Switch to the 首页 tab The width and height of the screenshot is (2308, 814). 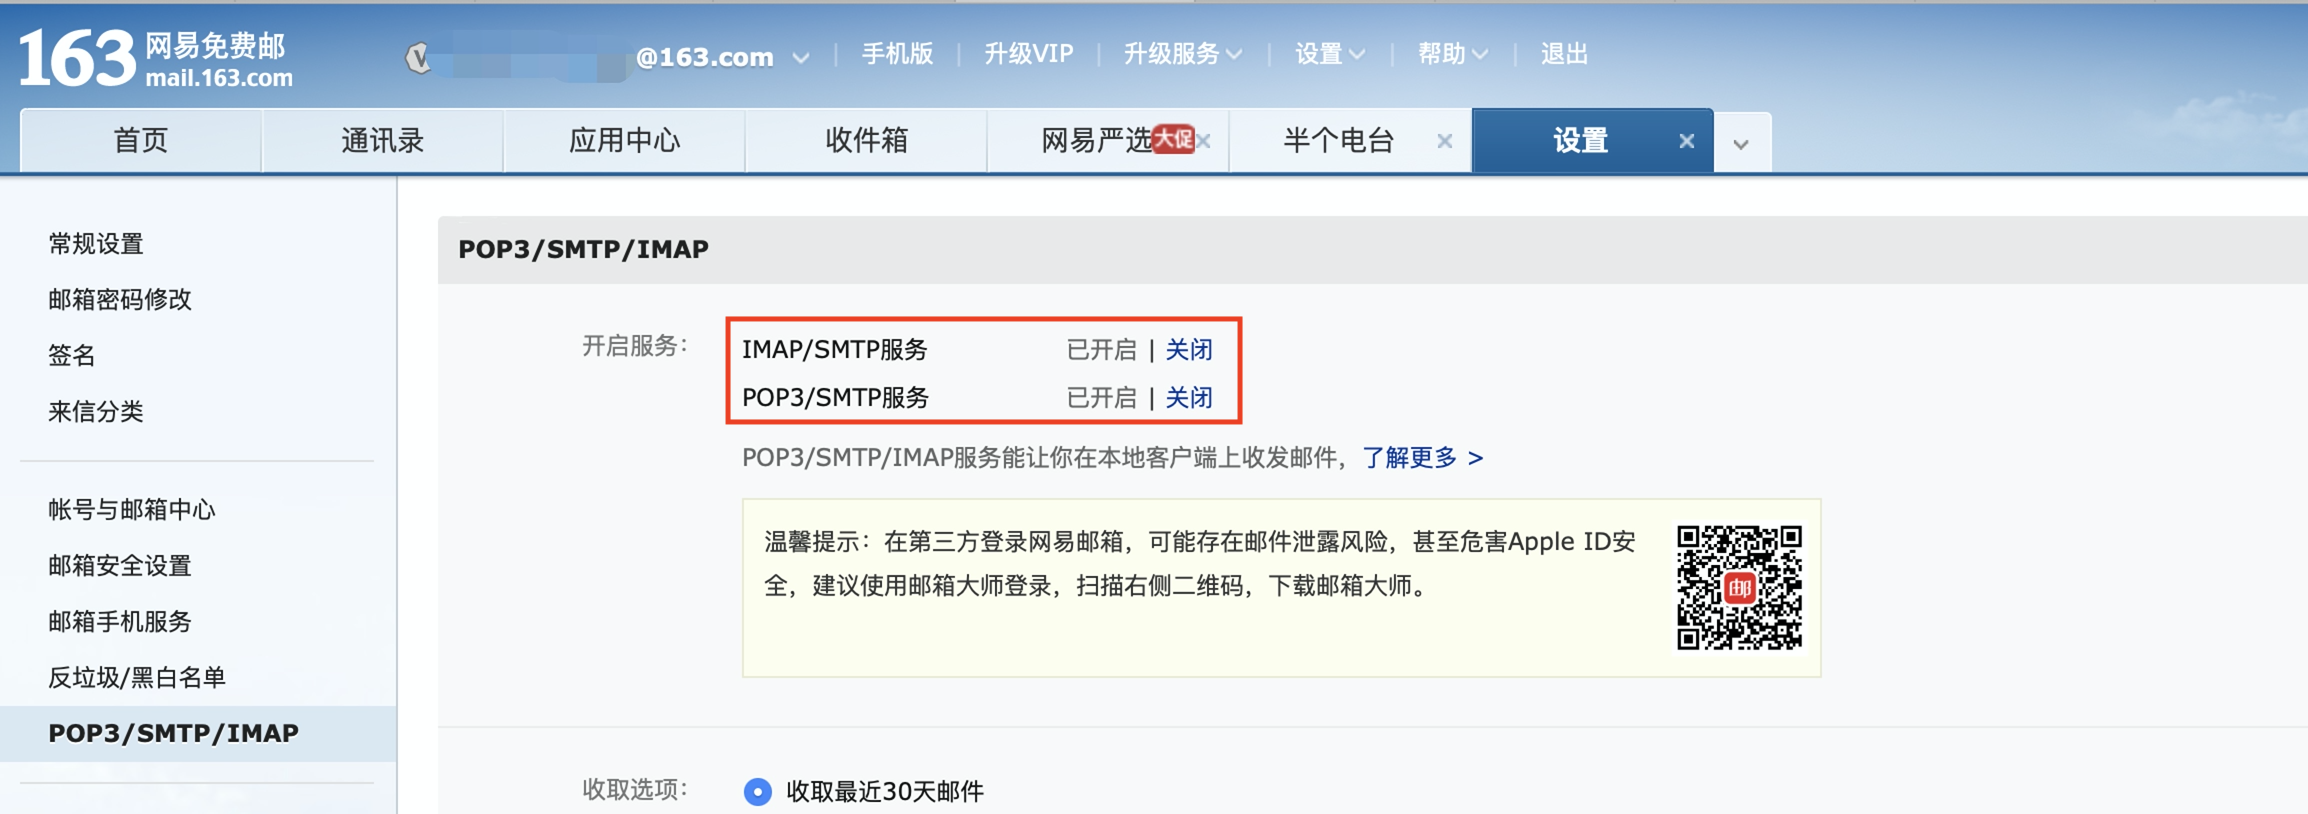[x=141, y=140]
